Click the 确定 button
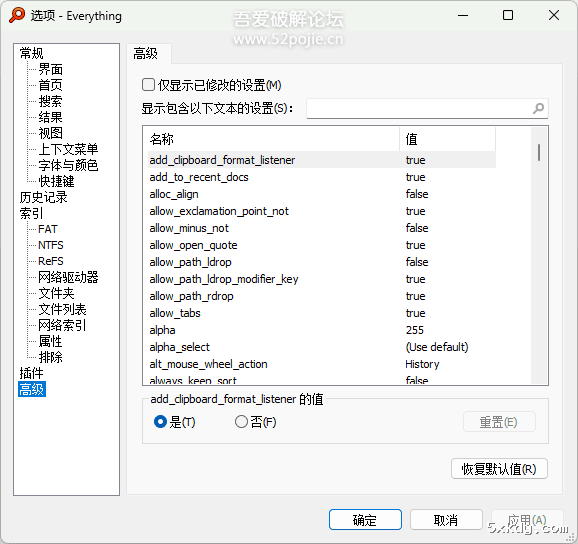Screen dimensions: 578x544 click(x=365, y=520)
